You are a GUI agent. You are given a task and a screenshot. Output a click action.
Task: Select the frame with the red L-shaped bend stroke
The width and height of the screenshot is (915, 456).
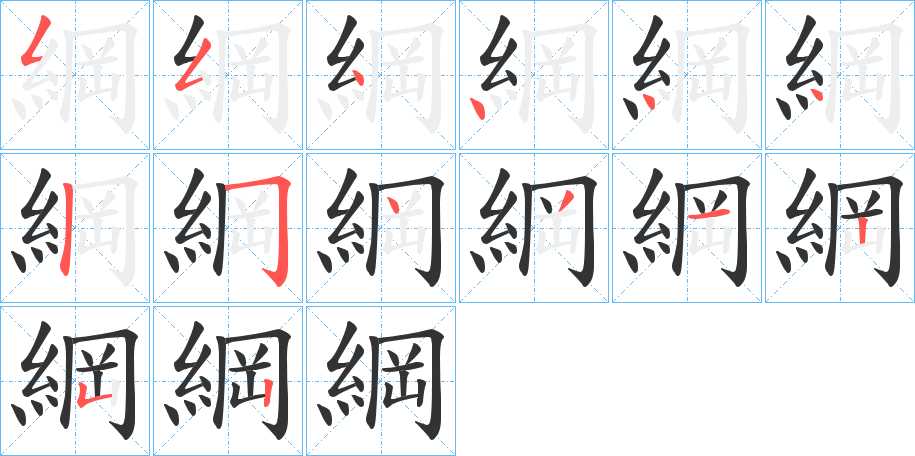75,381
